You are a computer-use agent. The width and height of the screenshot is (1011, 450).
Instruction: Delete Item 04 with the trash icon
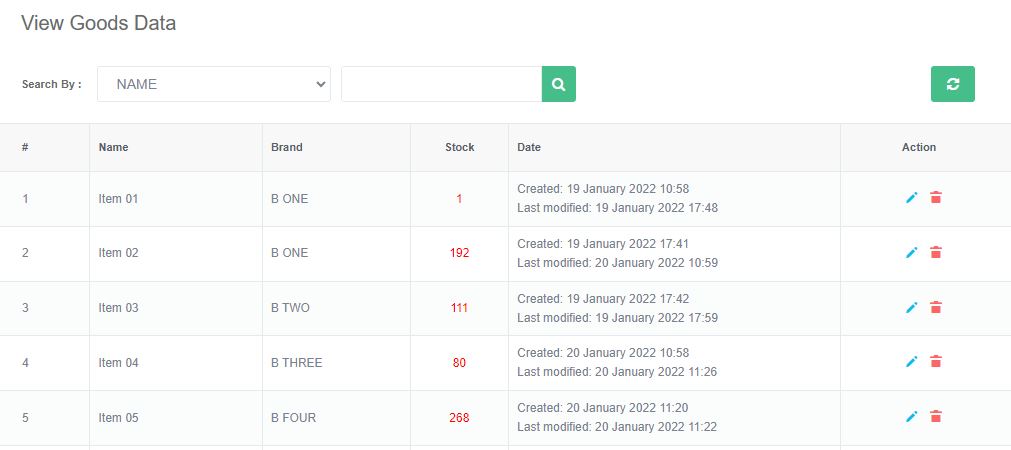(936, 362)
